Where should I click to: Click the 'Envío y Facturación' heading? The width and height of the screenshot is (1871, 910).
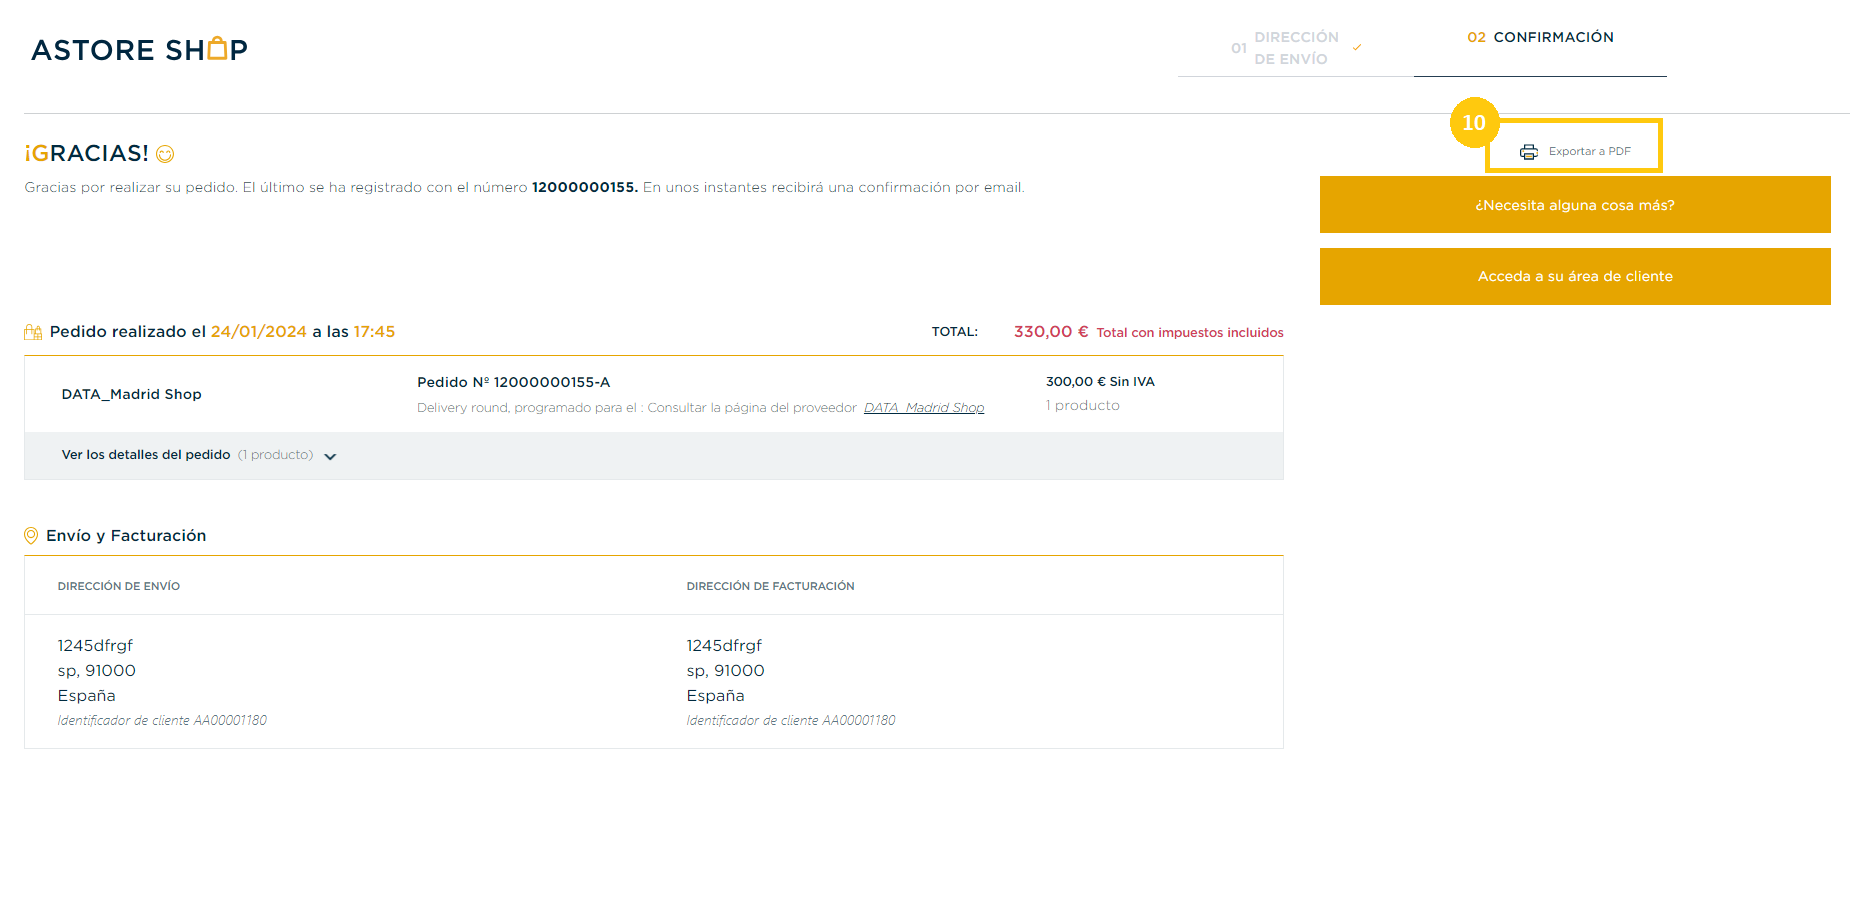pyautogui.click(x=126, y=536)
